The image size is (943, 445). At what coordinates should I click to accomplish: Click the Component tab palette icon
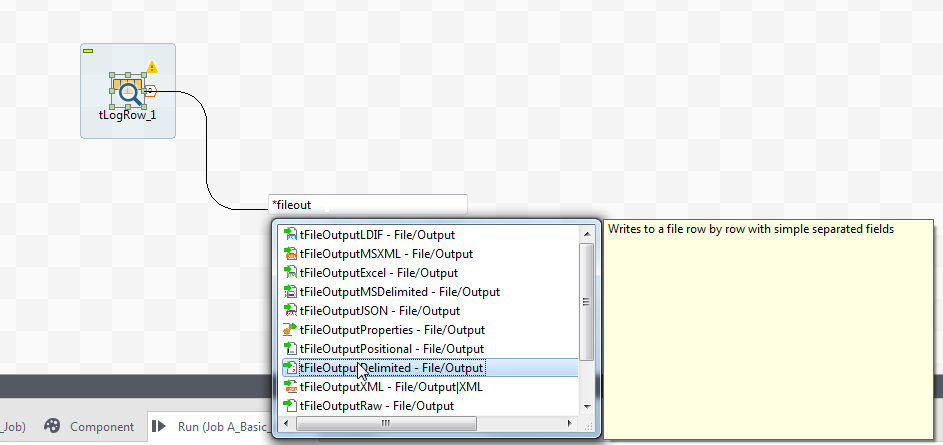(52, 426)
